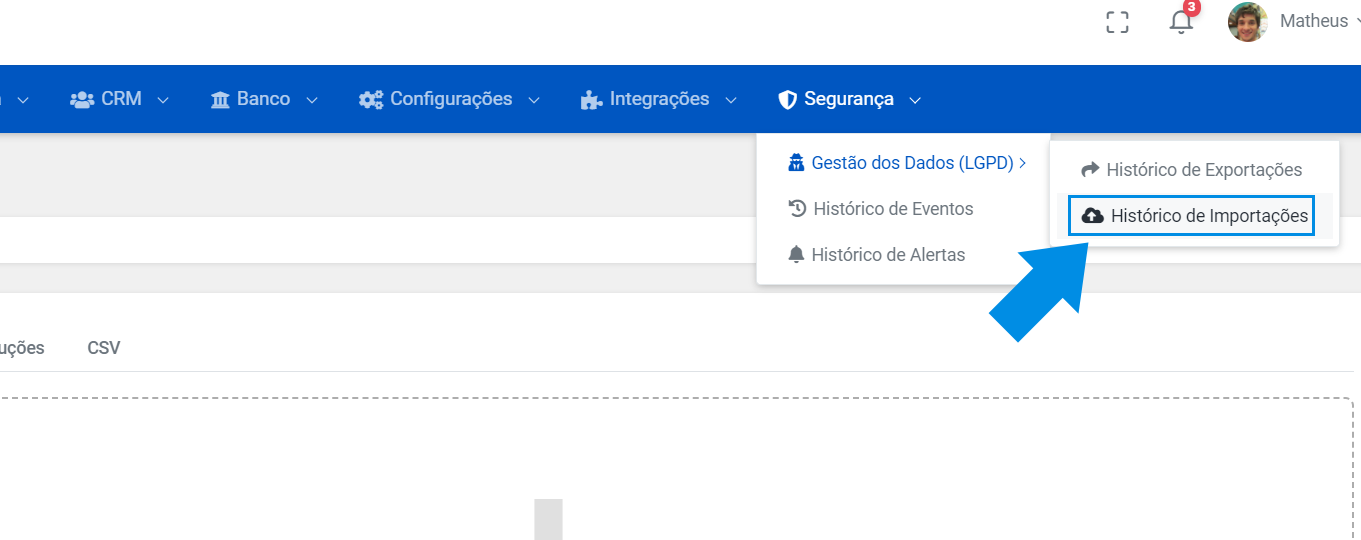Expand the Banco chevron arrow
Viewport: 1361px width, 540px height.
[x=312, y=100]
